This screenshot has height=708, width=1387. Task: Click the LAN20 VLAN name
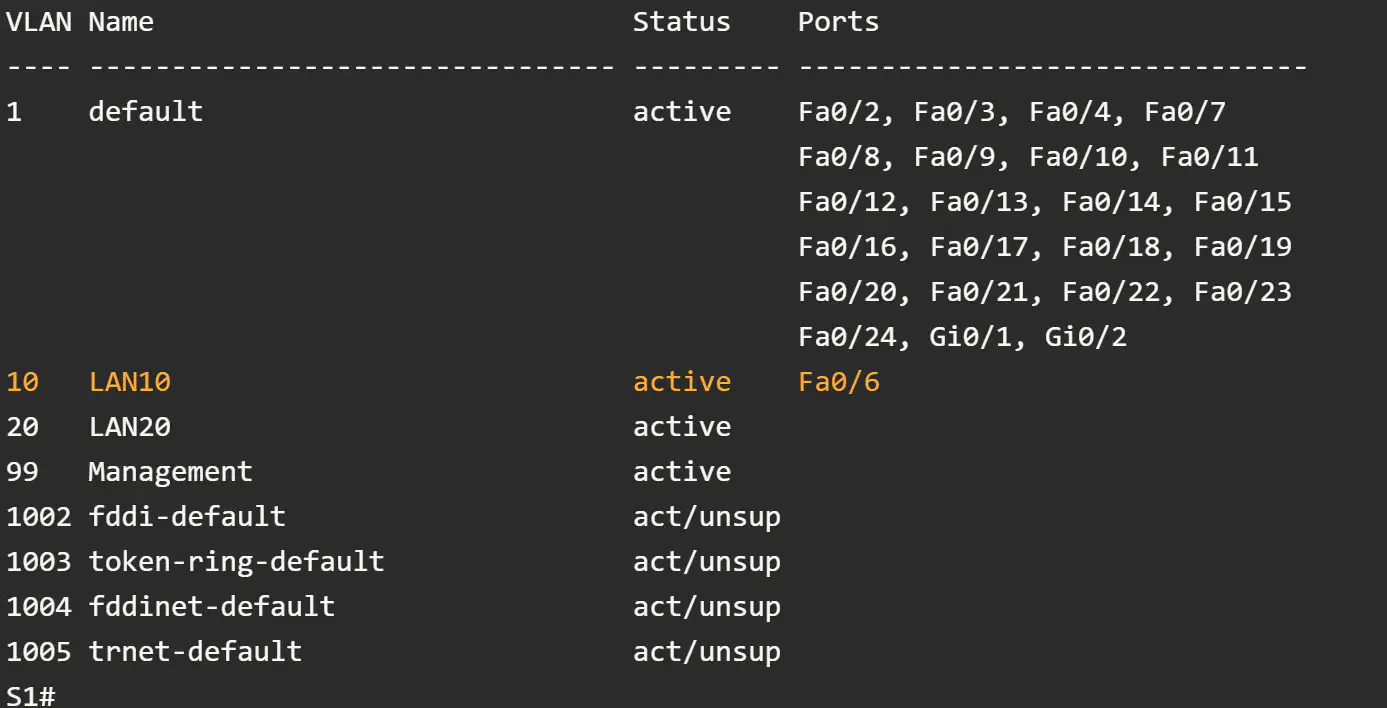click(130, 427)
